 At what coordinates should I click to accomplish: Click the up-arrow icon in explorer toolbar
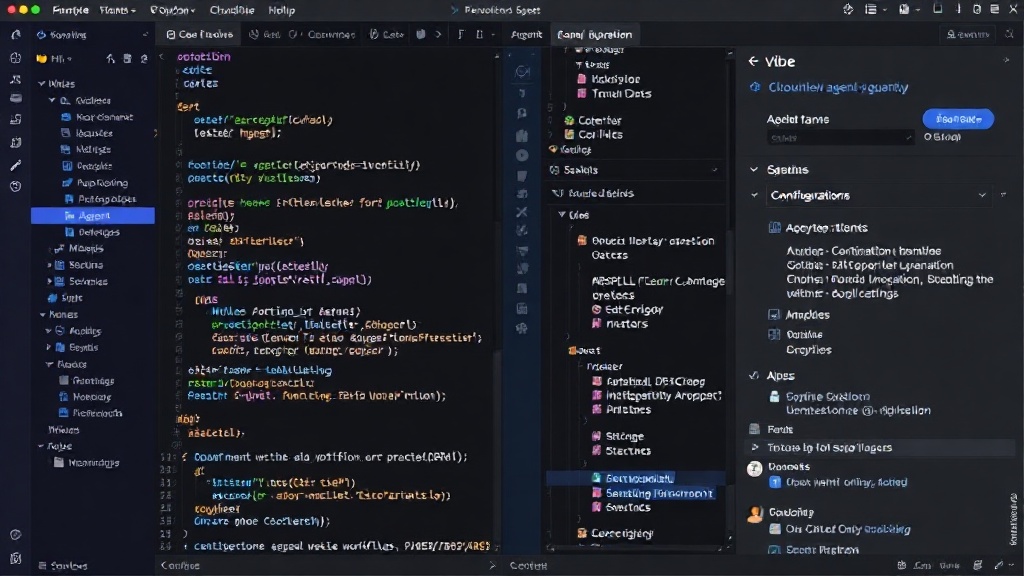click(x=110, y=58)
